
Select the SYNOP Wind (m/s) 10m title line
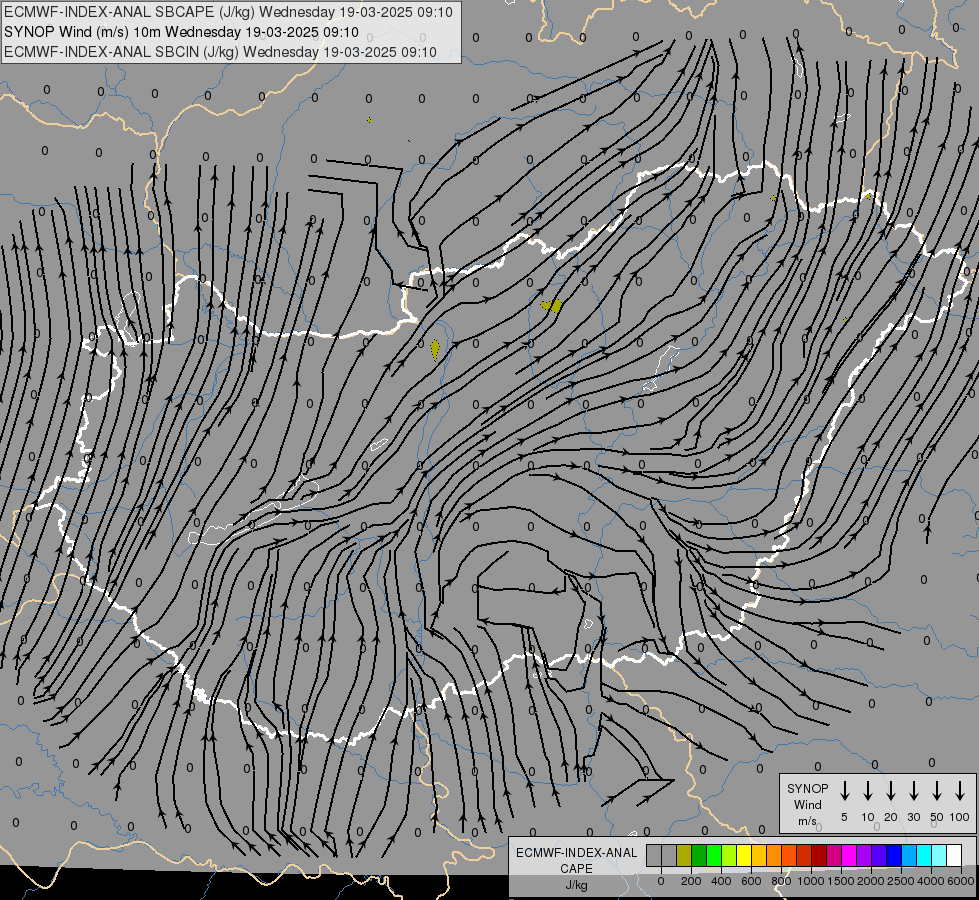click(x=181, y=32)
